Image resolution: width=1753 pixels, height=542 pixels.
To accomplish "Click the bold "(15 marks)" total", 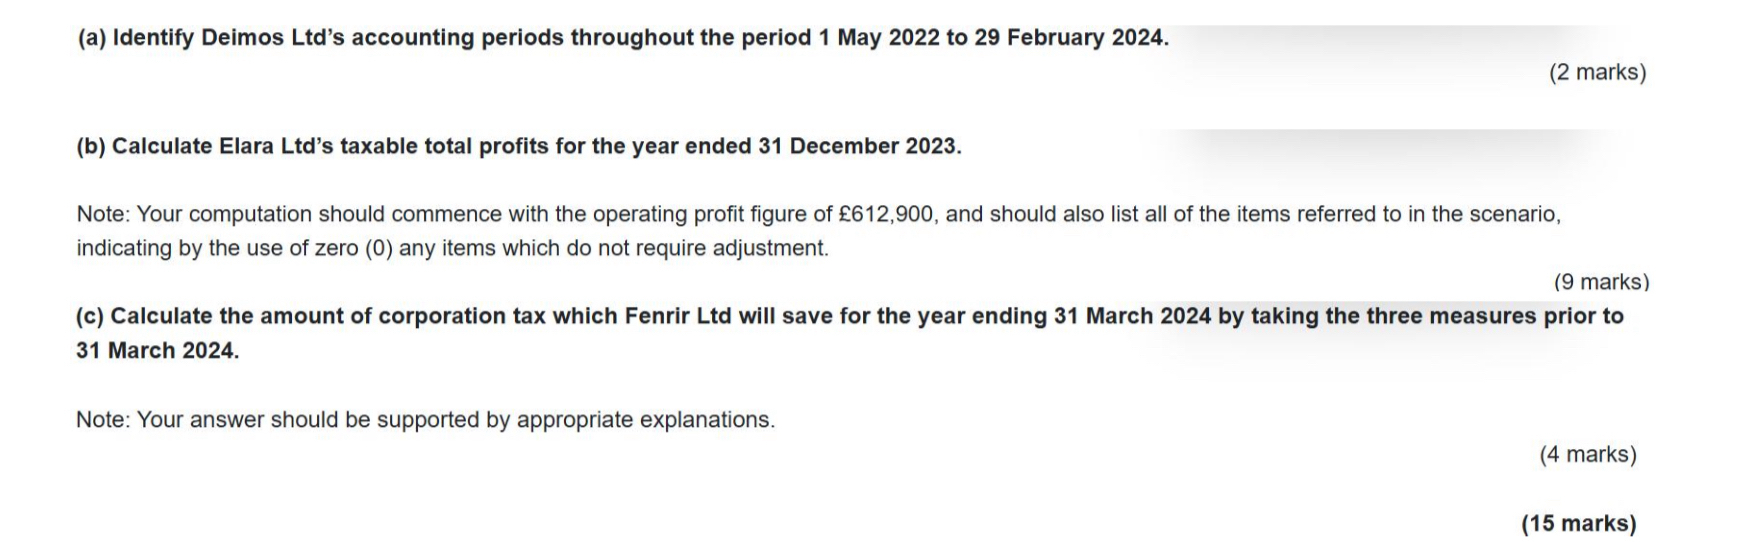I will click(x=1578, y=523).
